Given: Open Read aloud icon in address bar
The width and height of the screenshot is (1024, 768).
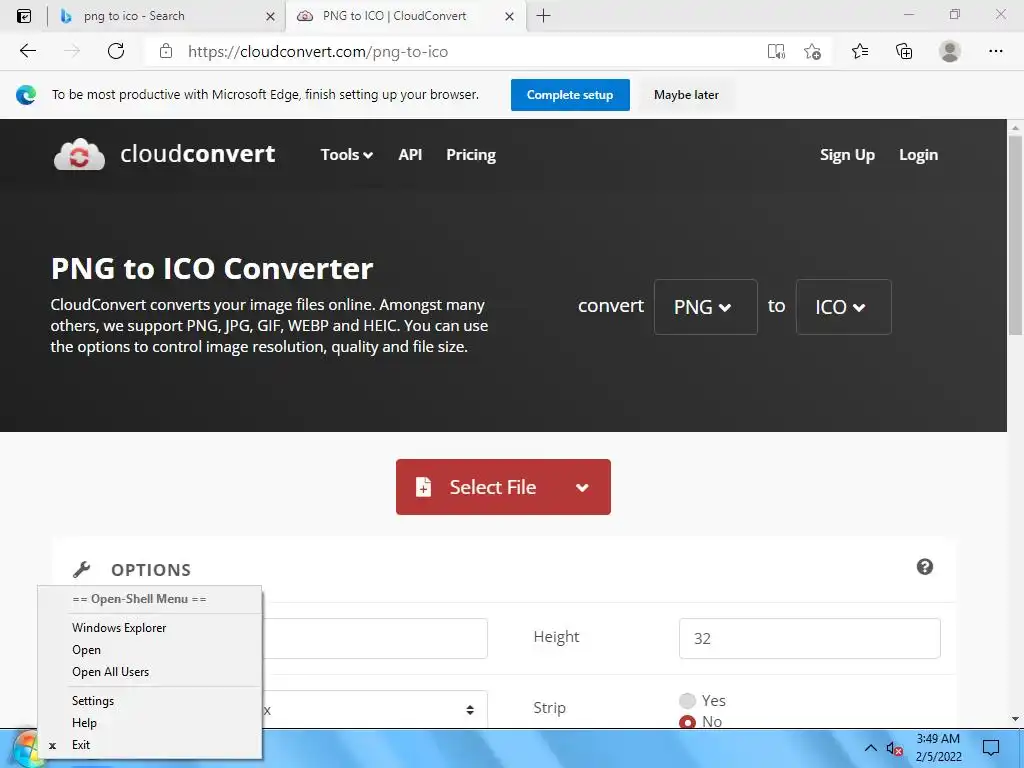Looking at the screenshot, I should pos(776,52).
